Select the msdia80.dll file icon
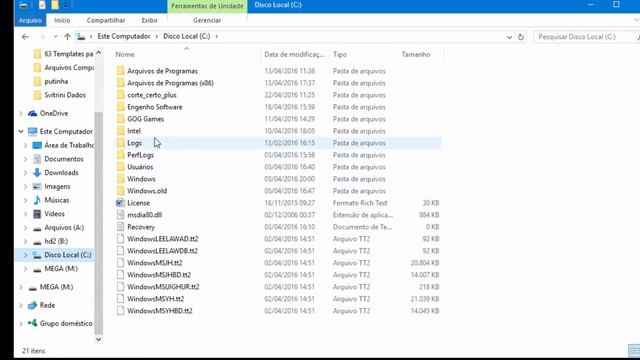The height and width of the screenshot is (360, 640). tap(120, 215)
